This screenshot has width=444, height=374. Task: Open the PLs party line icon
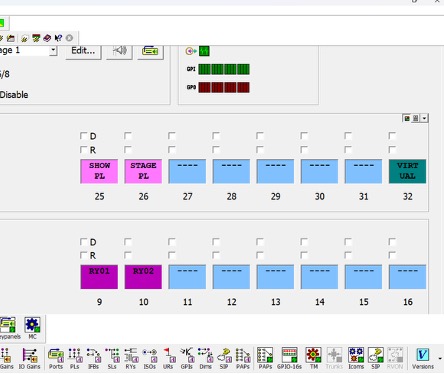[x=75, y=358]
